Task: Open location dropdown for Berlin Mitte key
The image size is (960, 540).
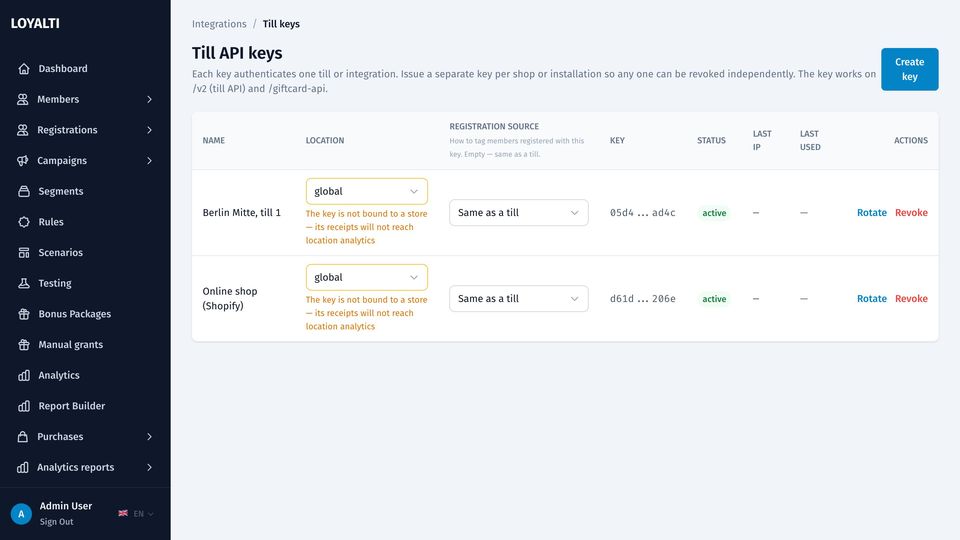Action: pos(367,191)
